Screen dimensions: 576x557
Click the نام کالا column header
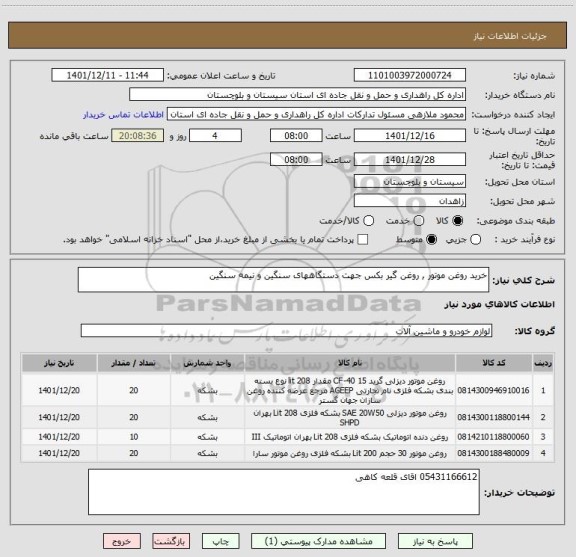(349, 363)
